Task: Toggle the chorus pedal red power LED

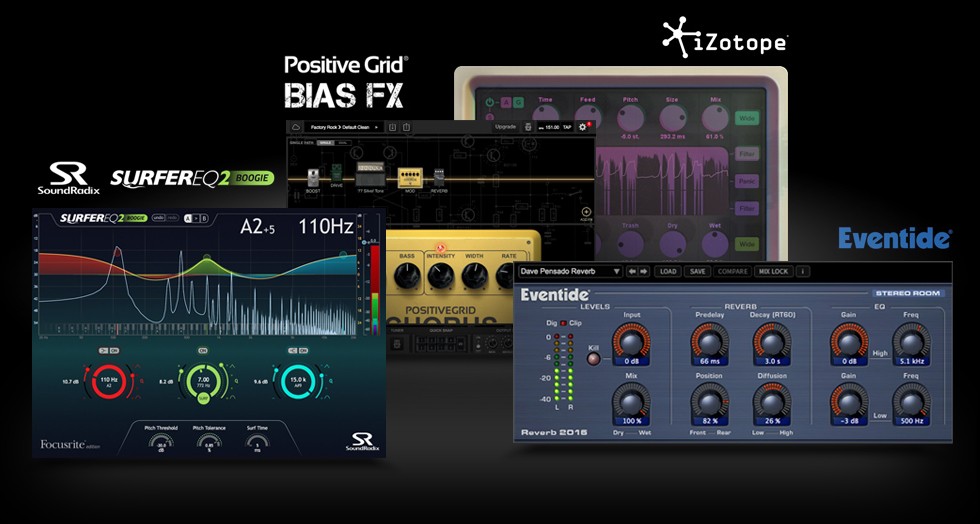Action: point(441,248)
